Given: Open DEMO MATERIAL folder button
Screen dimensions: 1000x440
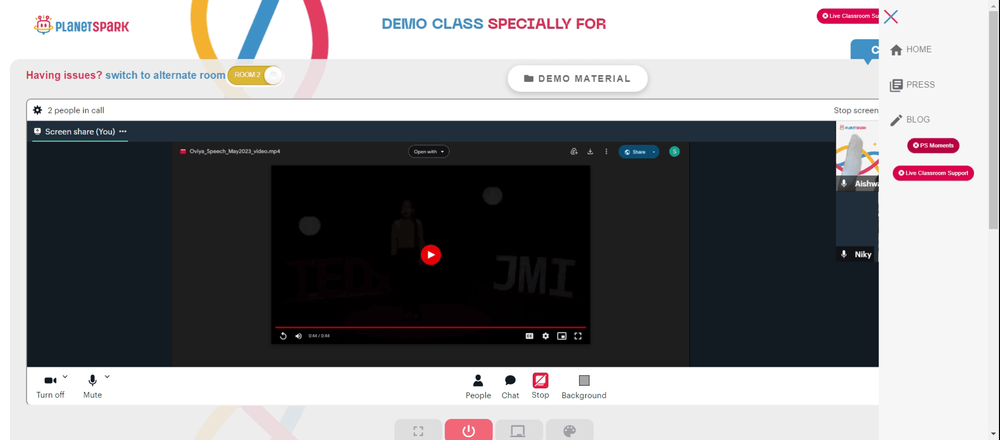Looking at the screenshot, I should click(x=578, y=78).
